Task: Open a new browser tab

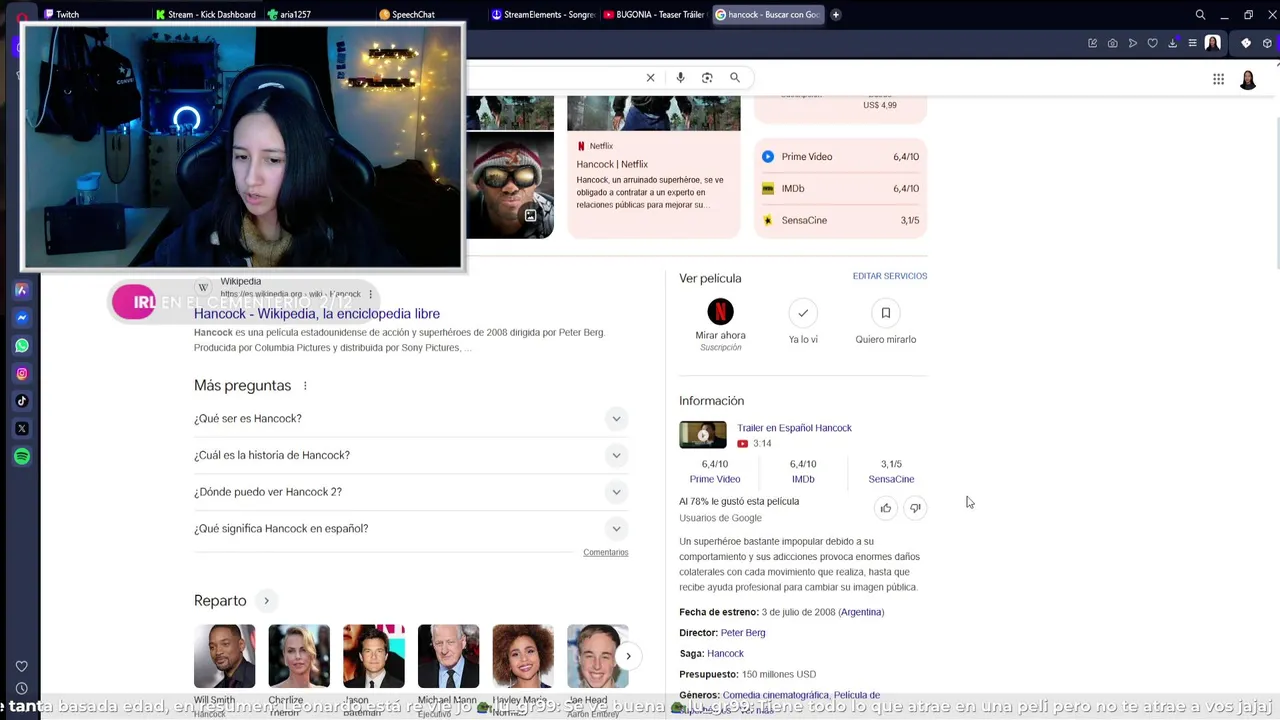Action: (836, 15)
